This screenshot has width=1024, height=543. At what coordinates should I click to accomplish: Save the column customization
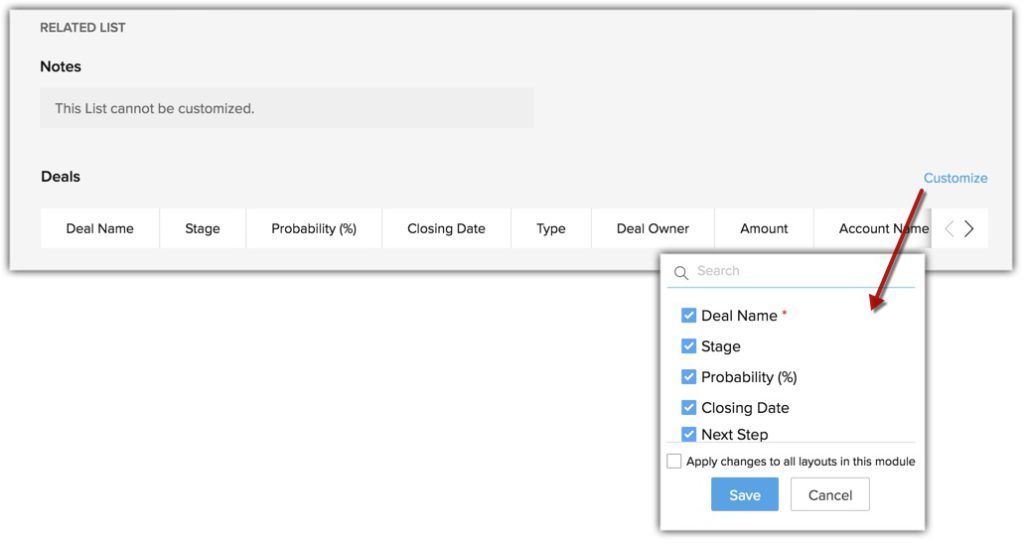pyautogui.click(x=744, y=495)
